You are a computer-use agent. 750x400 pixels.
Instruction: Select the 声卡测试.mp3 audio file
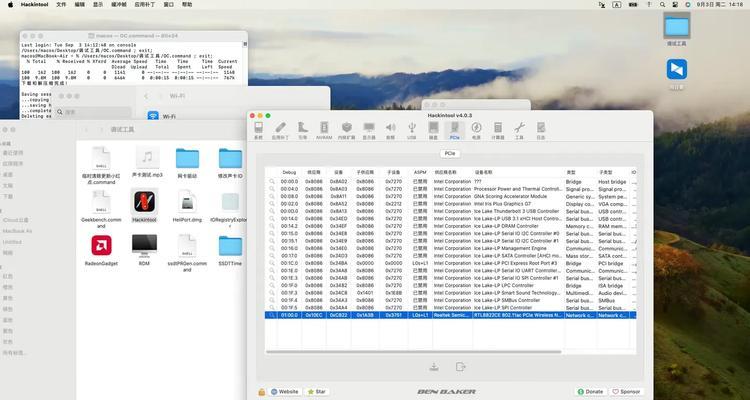coord(147,157)
